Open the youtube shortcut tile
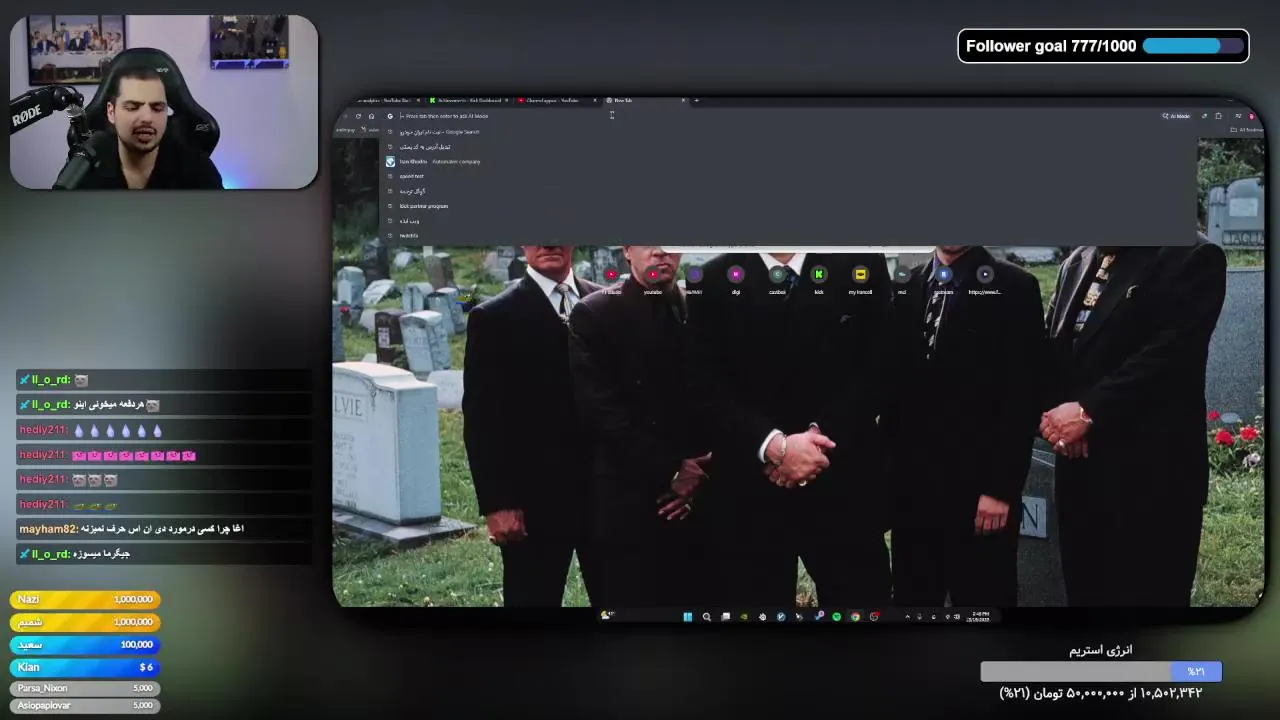This screenshot has height=720, width=1280. pyautogui.click(x=653, y=279)
